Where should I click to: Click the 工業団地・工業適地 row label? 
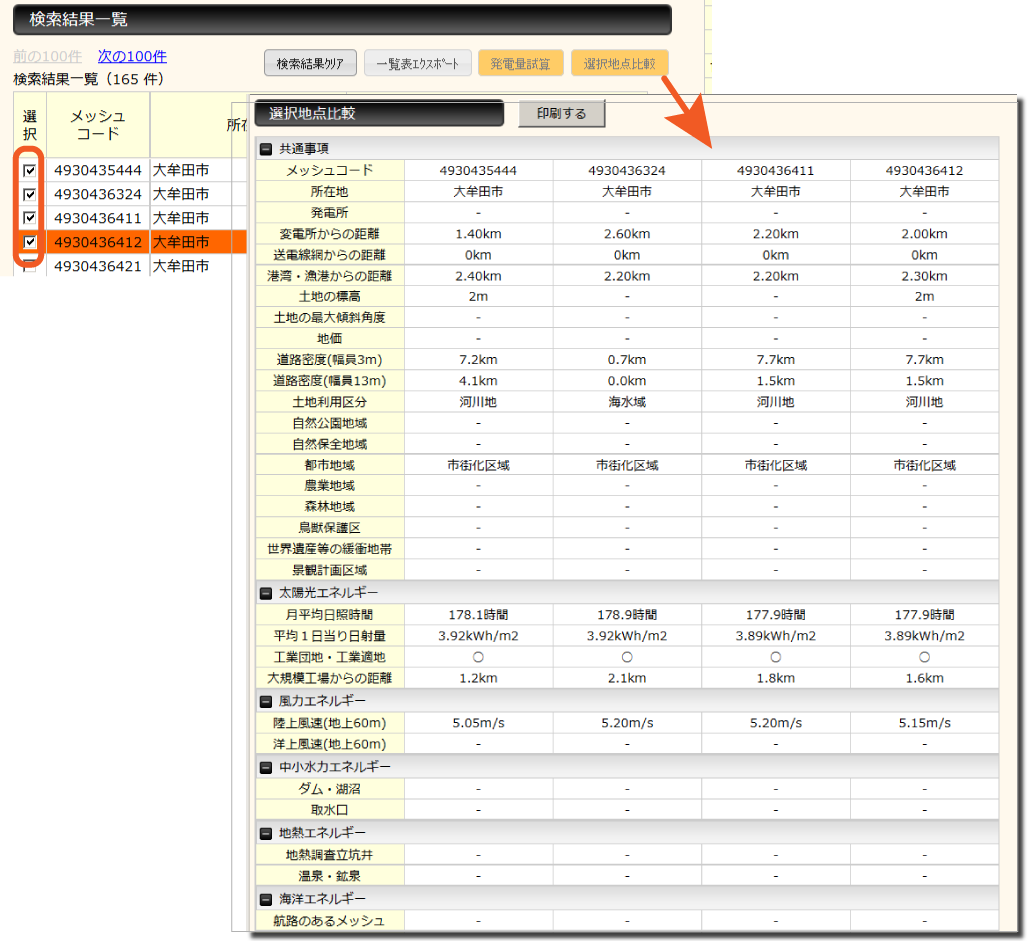tap(330, 657)
